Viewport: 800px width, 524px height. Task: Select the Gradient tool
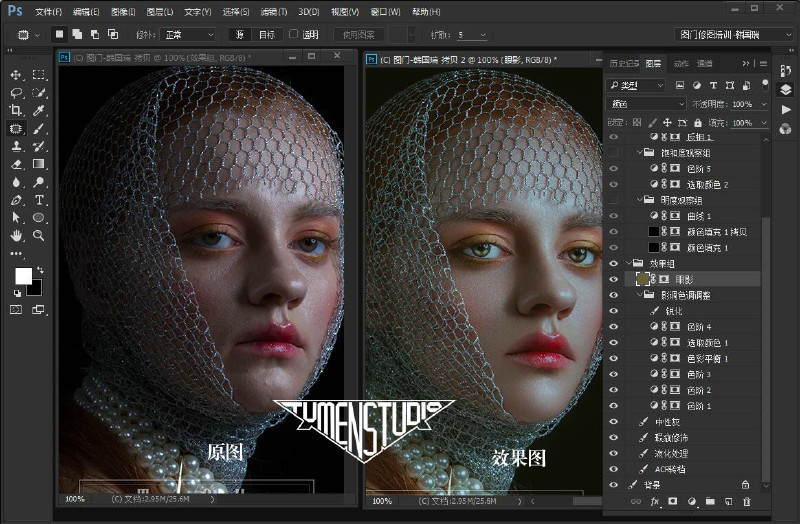pyautogui.click(x=39, y=164)
